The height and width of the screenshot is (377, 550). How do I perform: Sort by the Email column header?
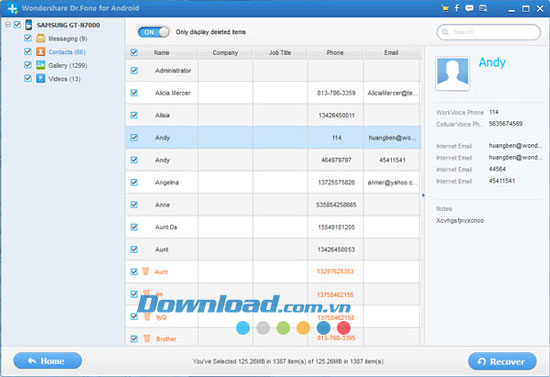coord(391,53)
